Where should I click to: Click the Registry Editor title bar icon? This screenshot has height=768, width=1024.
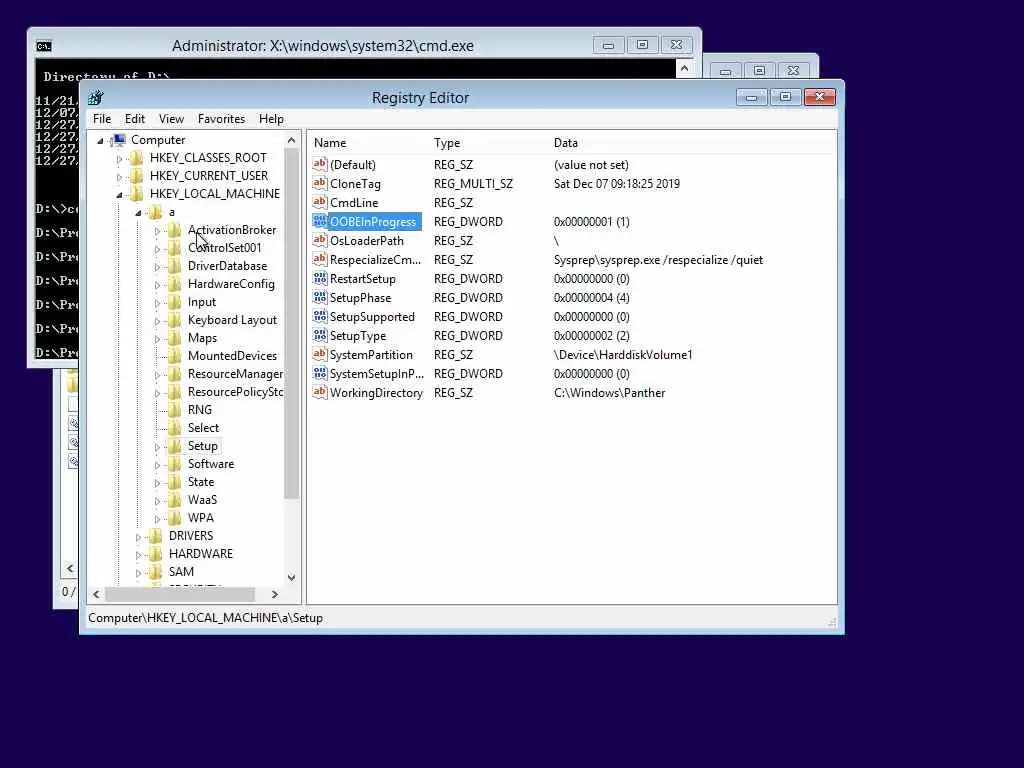pos(96,97)
